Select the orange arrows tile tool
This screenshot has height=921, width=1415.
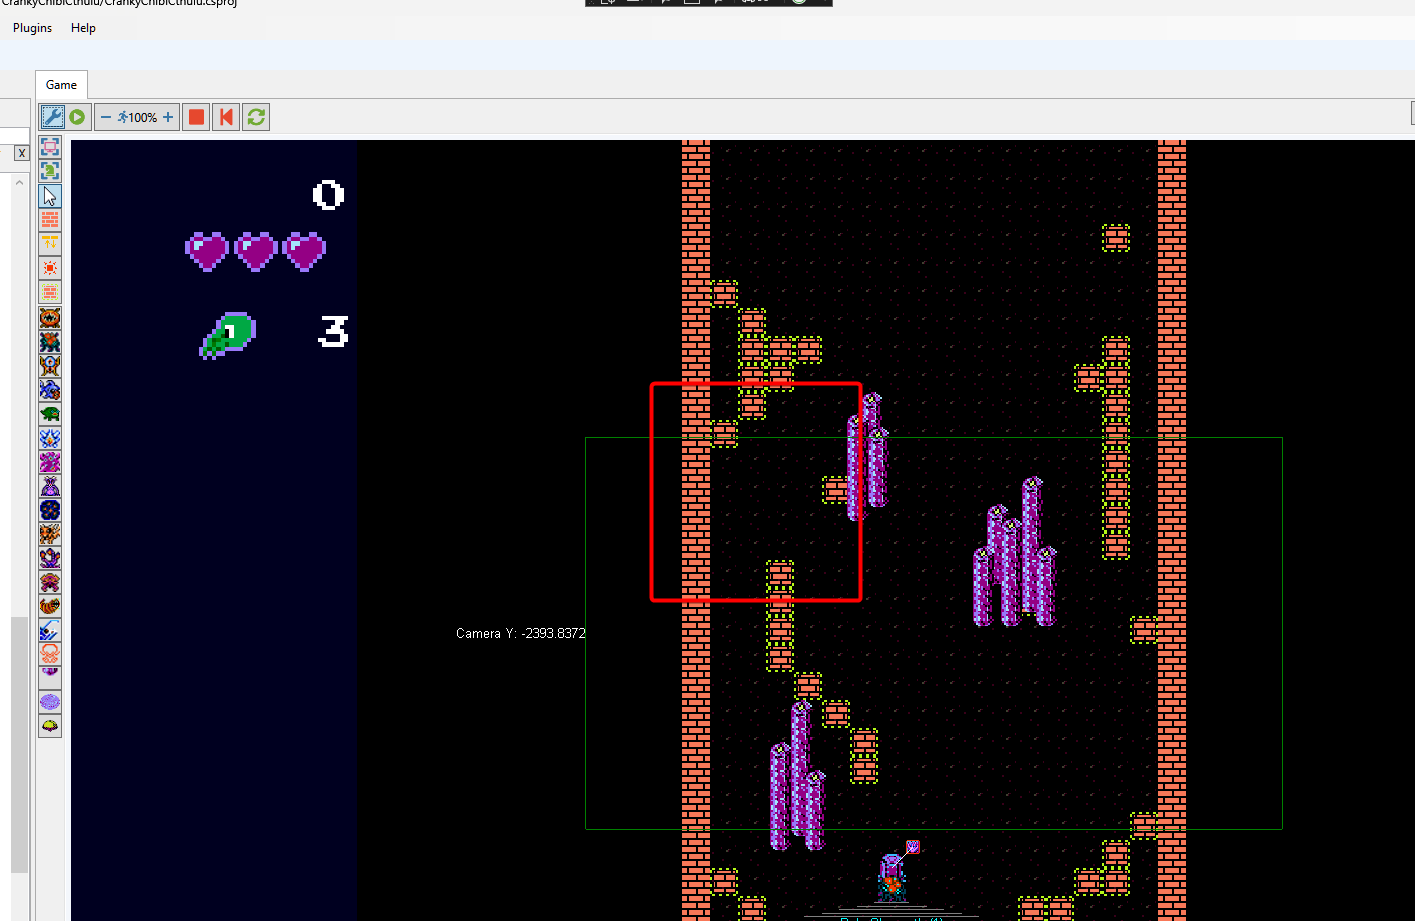tap(49, 243)
